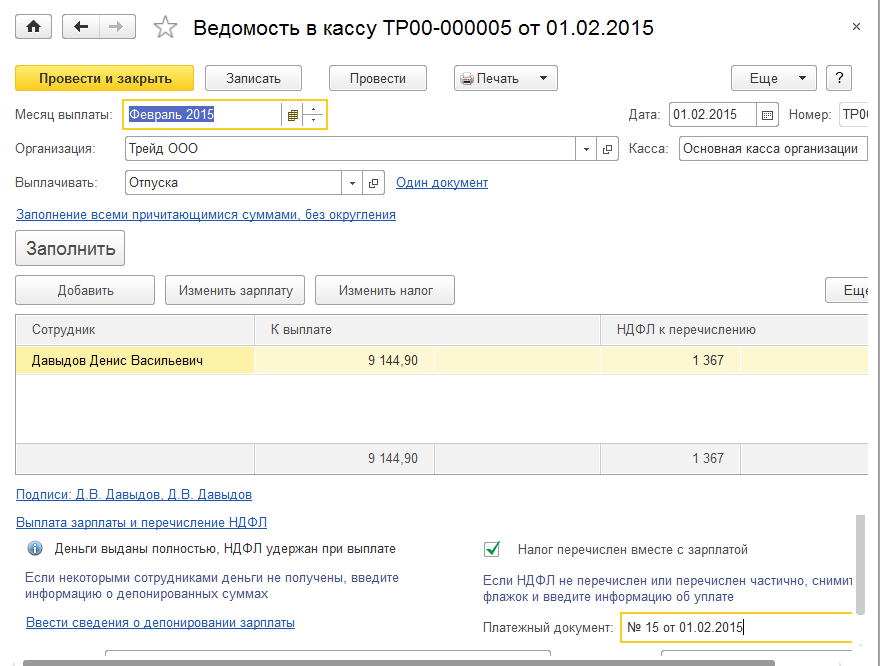The height and width of the screenshot is (666, 880).
Task: Uncheck Налог перечислен вместе с зарплатой
Action: (492, 549)
